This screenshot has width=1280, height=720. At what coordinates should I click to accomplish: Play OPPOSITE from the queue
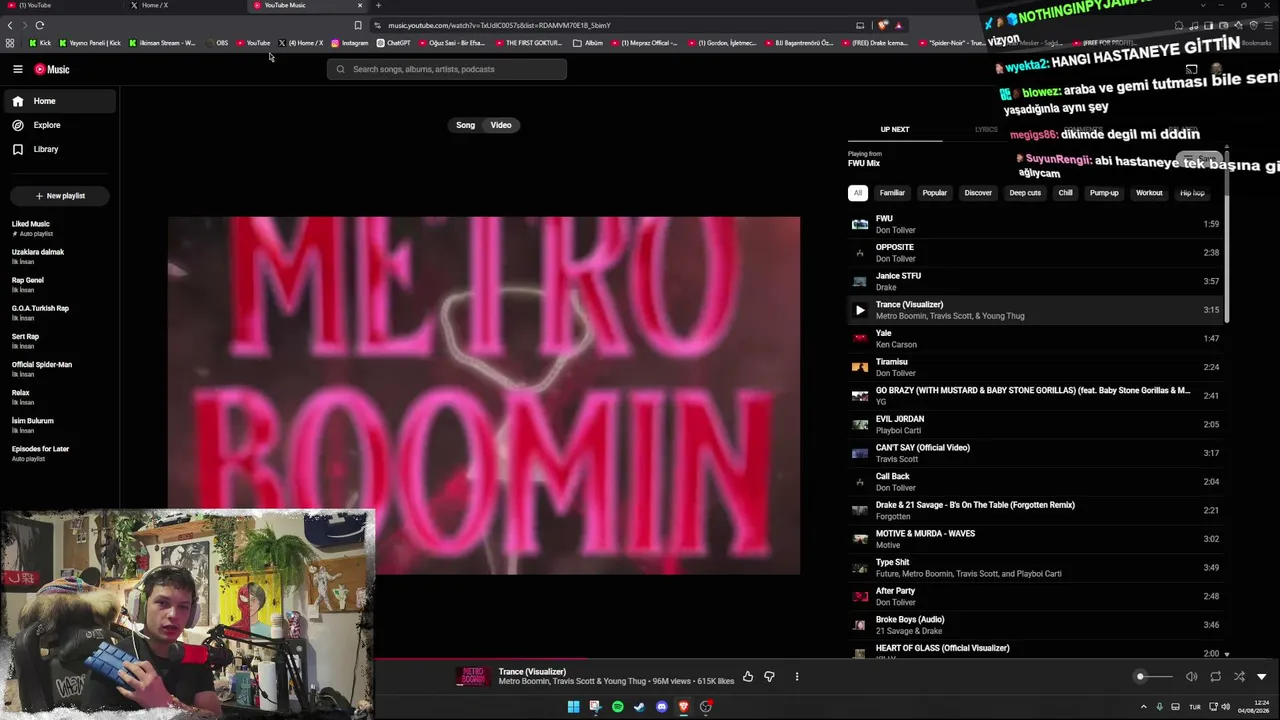[x=1035, y=253]
